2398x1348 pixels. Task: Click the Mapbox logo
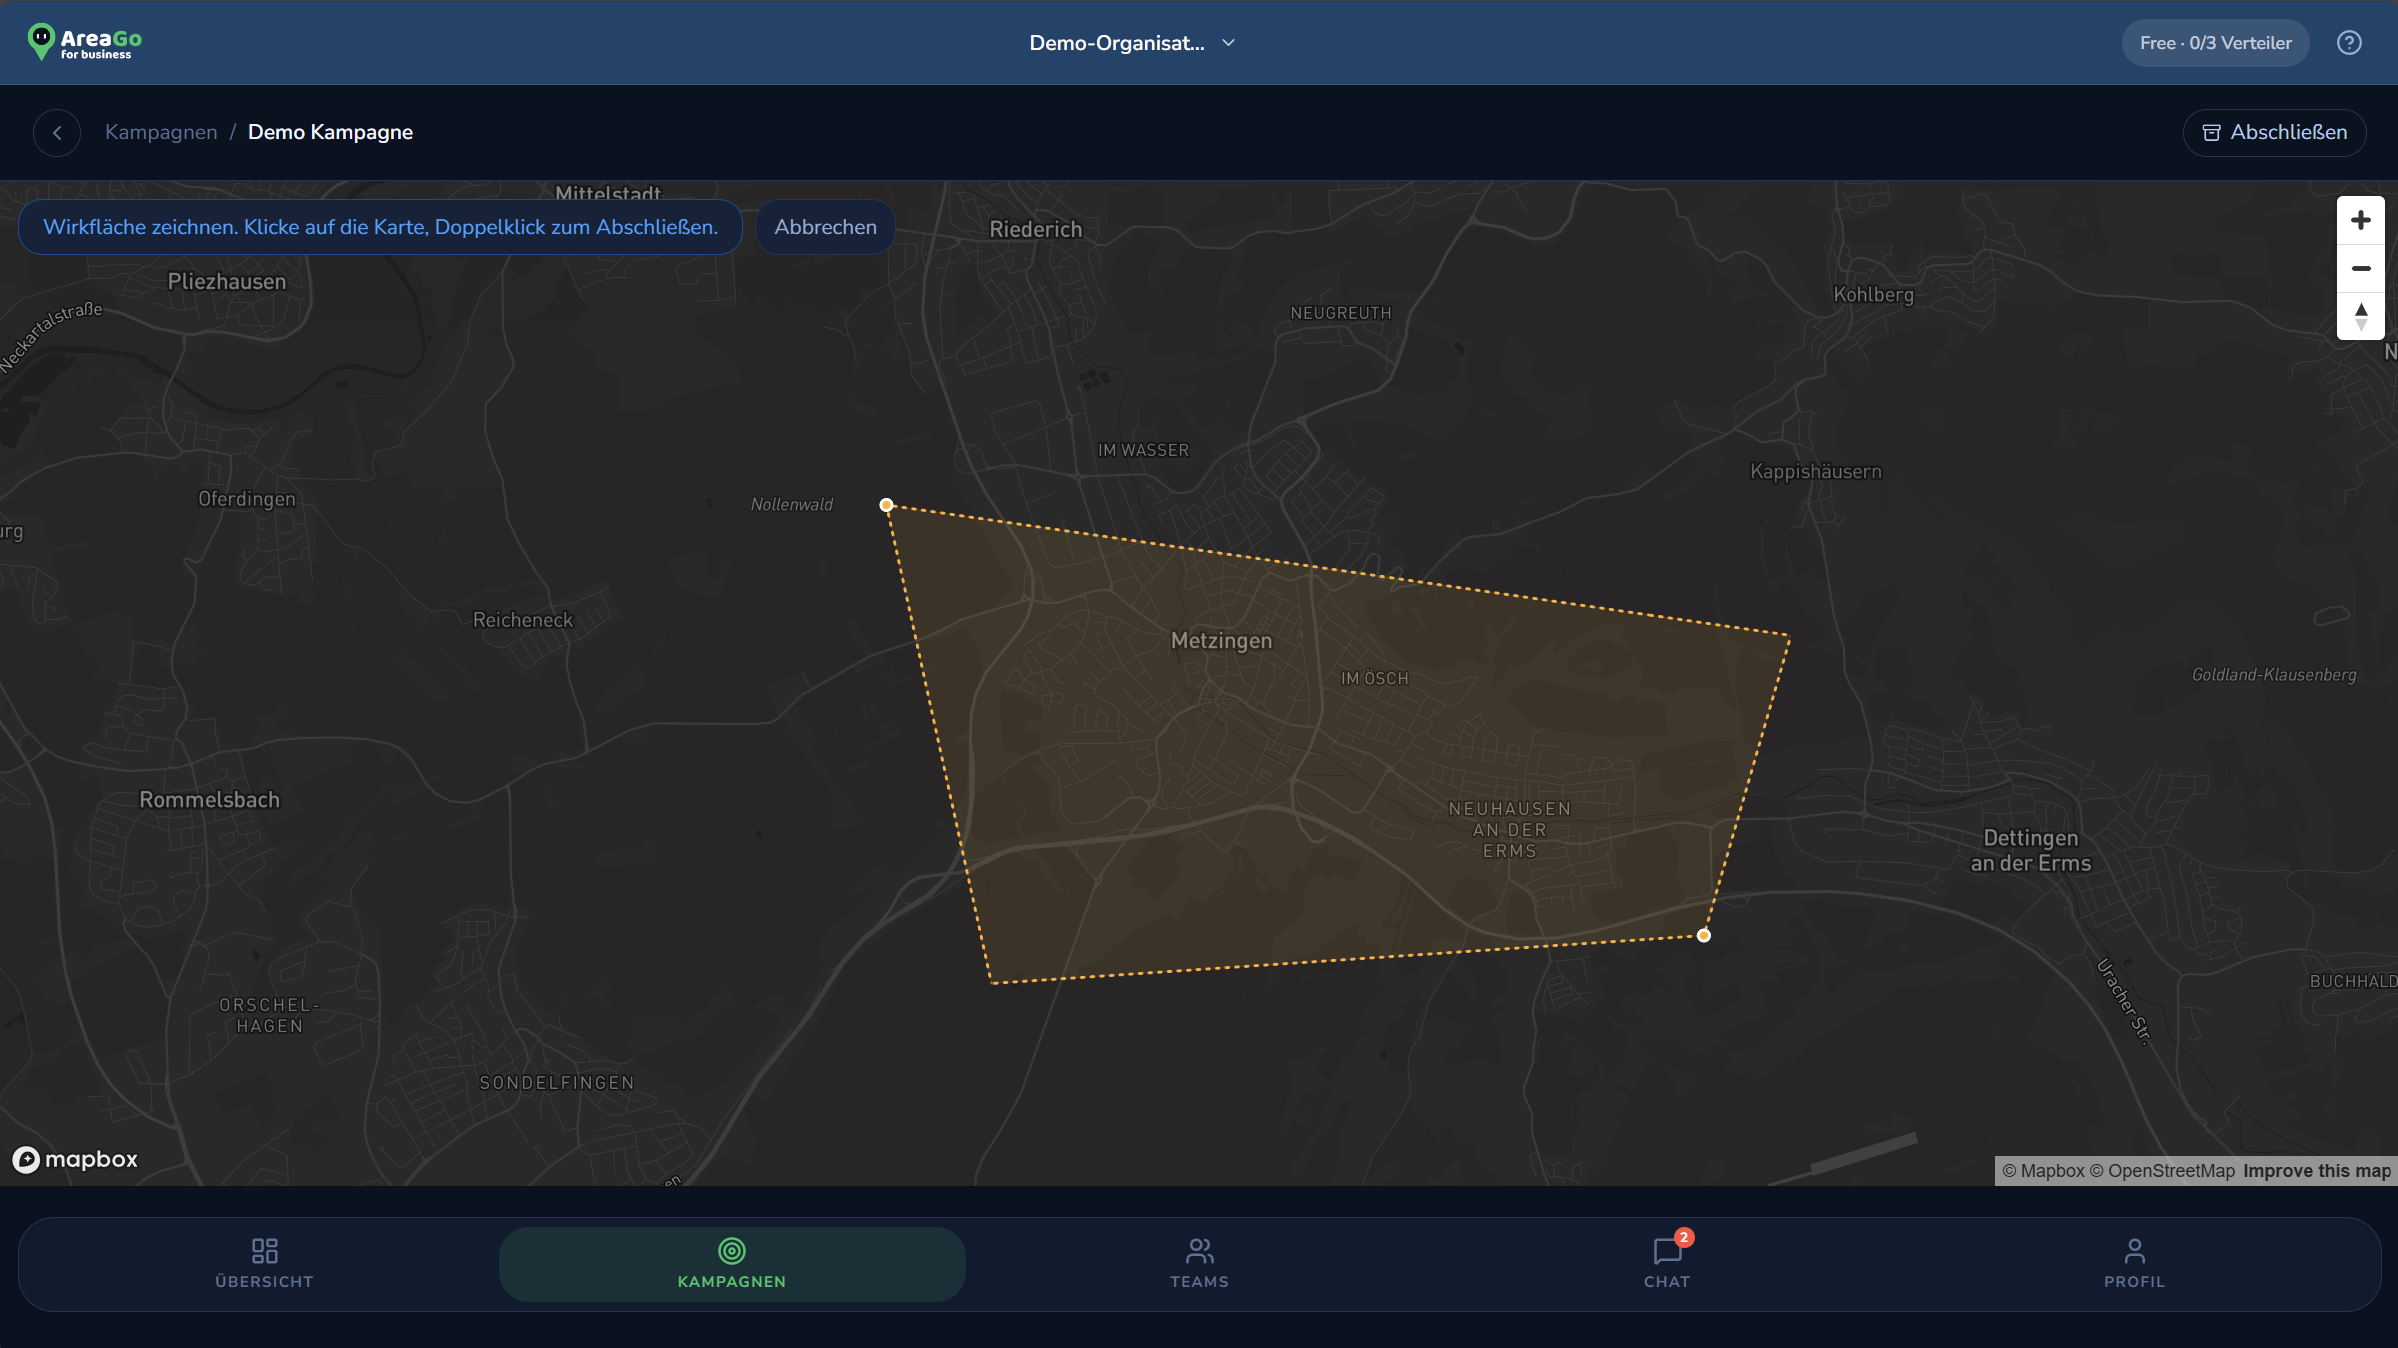click(x=75, y=1159)
